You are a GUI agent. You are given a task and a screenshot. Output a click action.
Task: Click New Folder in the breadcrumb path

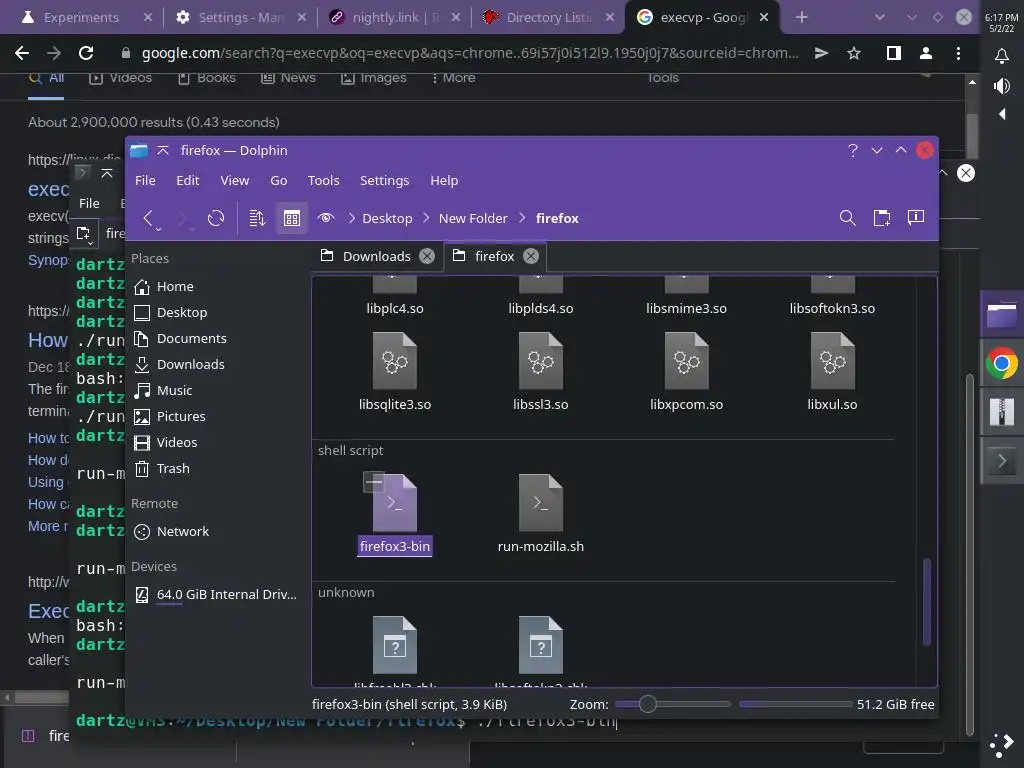(x=473, y=219)
